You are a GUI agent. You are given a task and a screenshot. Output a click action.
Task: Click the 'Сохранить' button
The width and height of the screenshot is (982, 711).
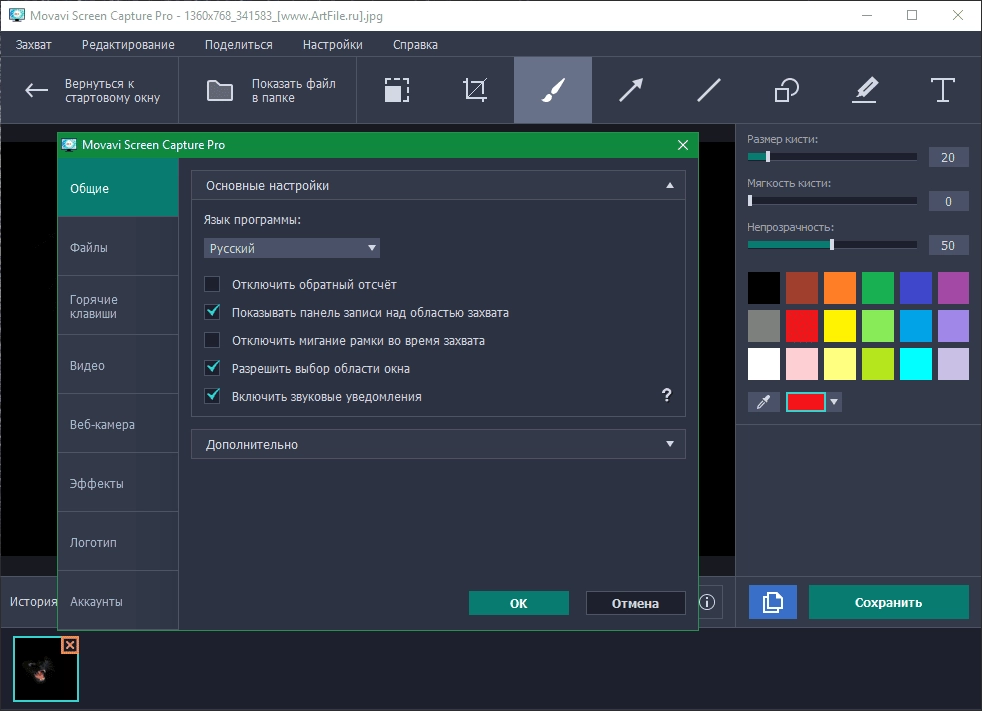tap(889, 602)
